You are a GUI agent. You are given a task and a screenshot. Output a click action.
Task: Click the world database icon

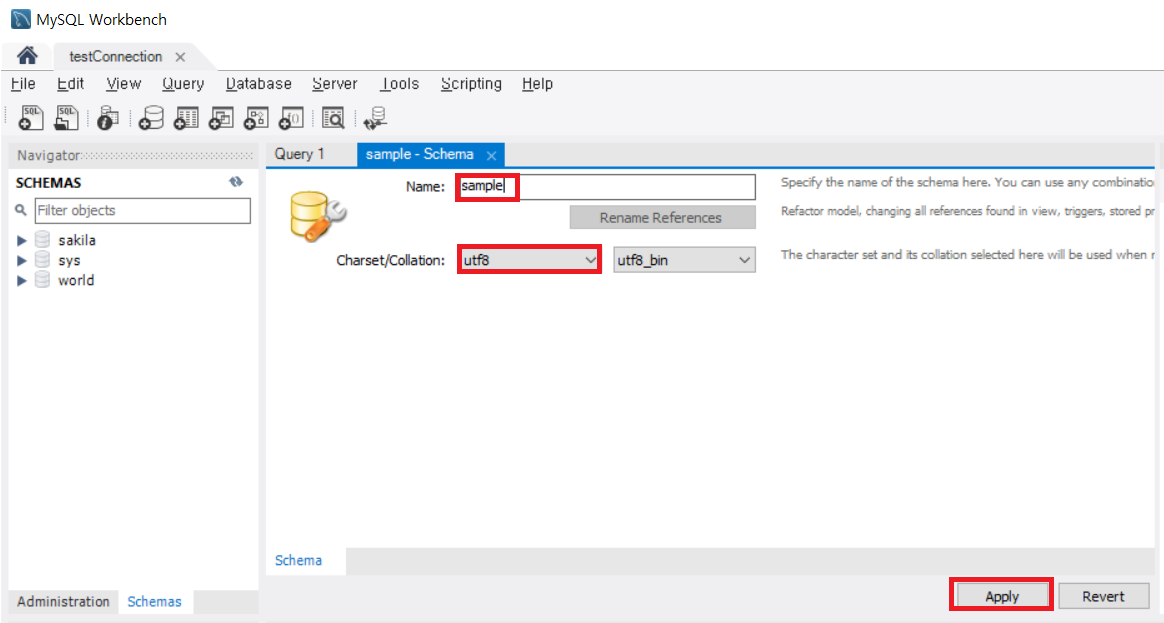click(42, 280)
